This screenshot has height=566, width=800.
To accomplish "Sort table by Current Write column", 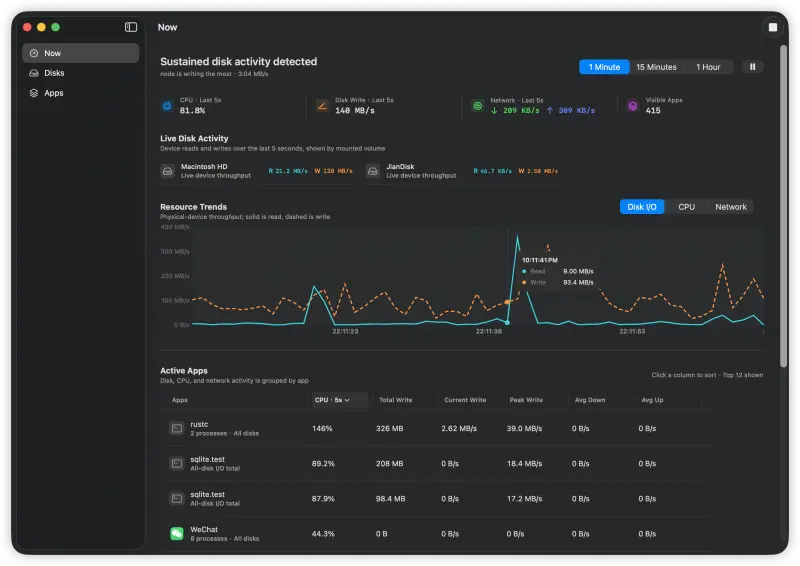I will tap(465, 400).
